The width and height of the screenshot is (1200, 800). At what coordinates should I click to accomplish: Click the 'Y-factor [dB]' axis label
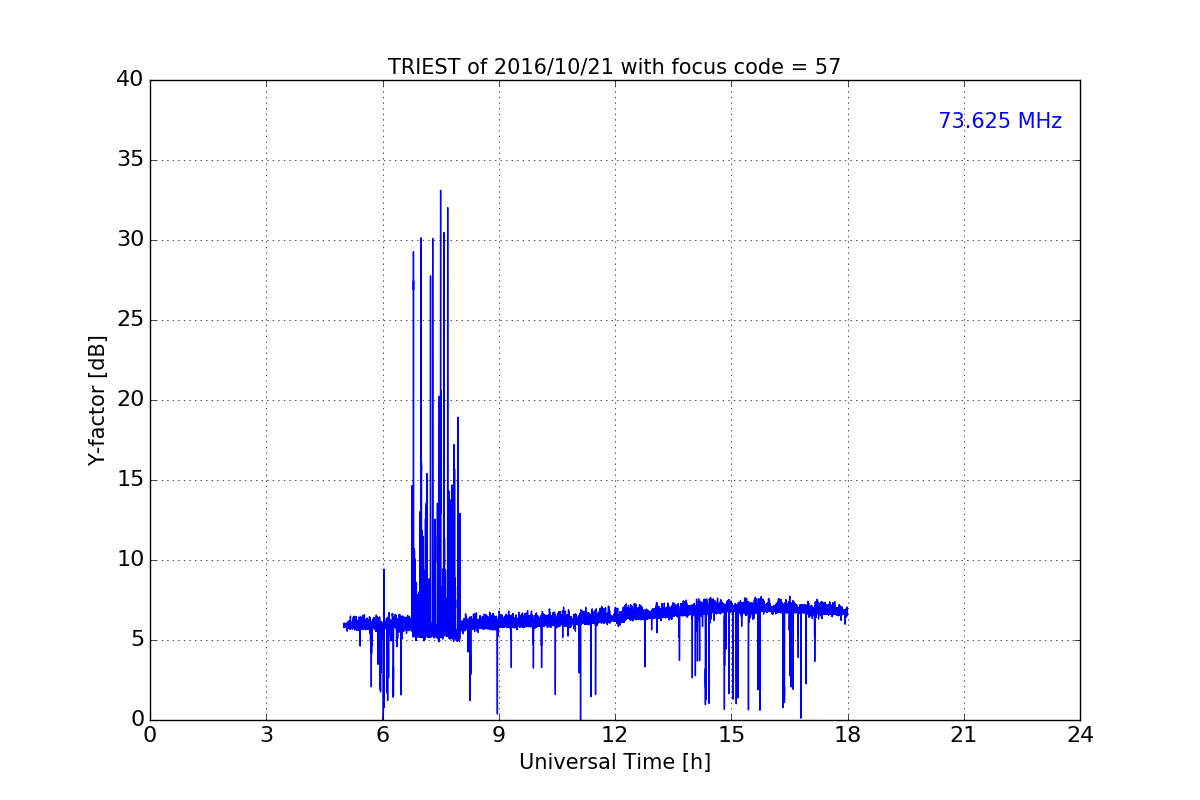tap(97, 400)
